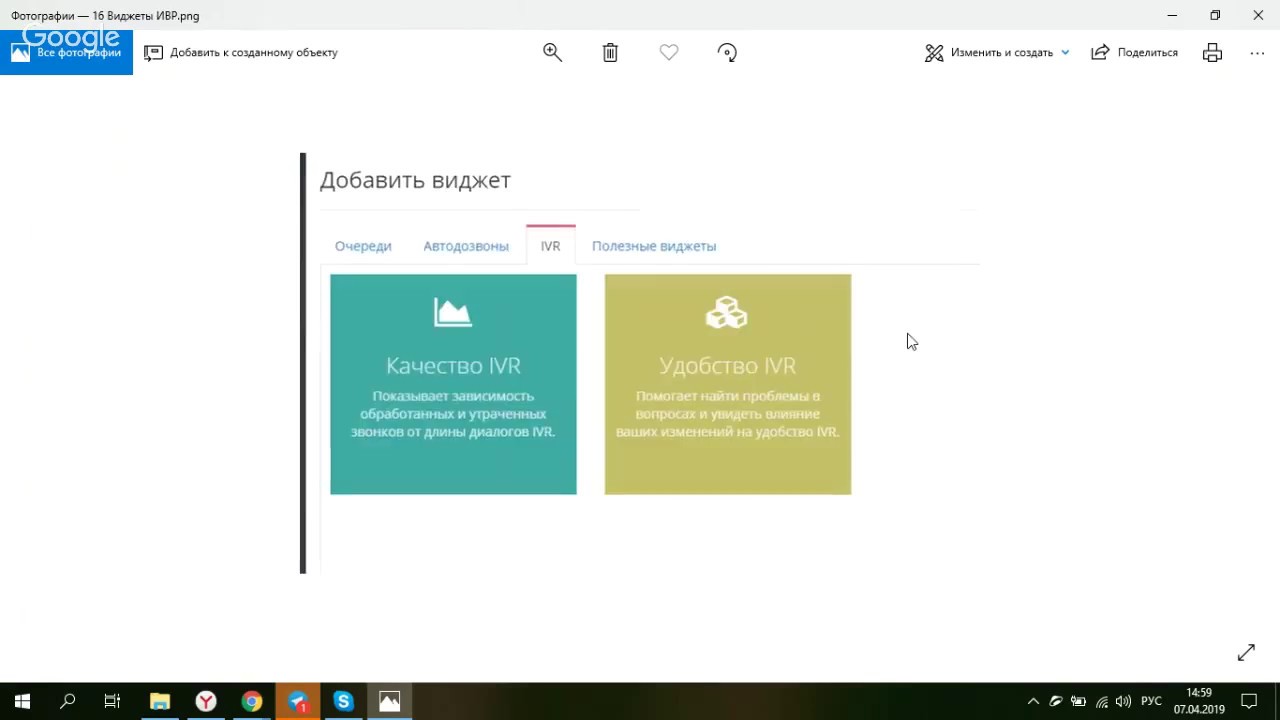Select the Качество IVR widget card
Viewport: 1280px width, 720px height.
453,384
